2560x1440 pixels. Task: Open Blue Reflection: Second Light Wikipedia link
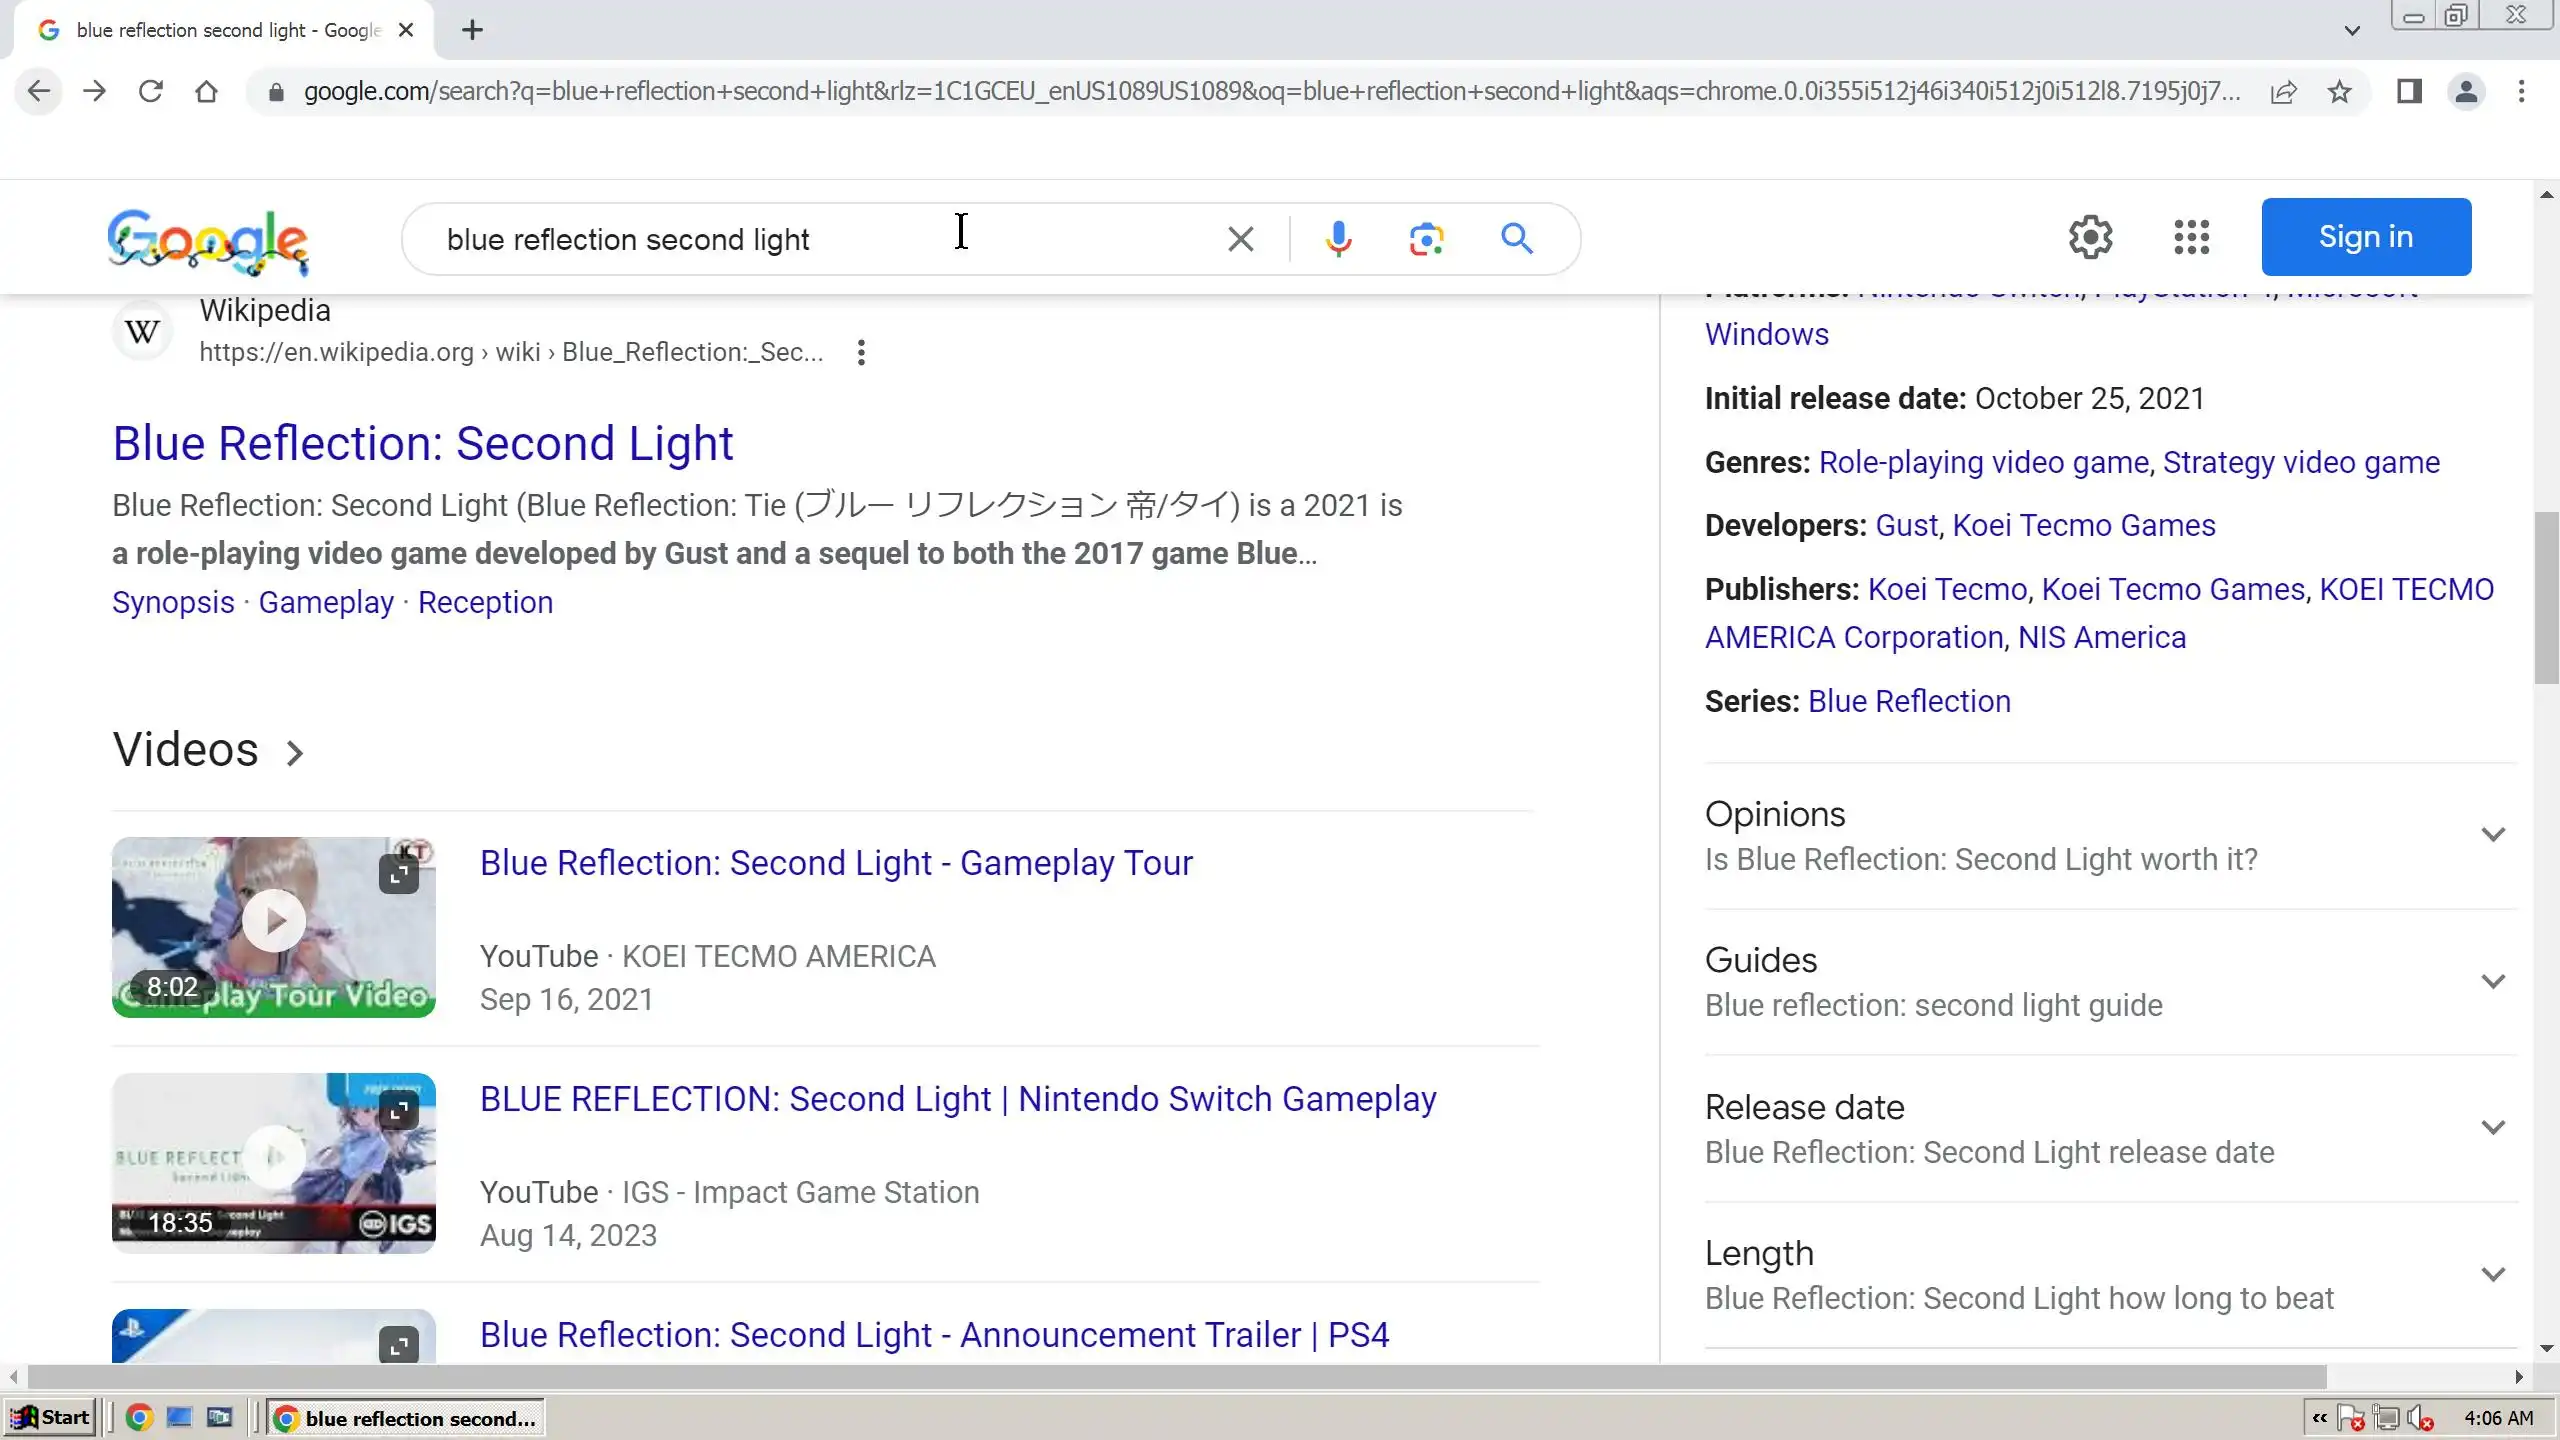(x=422, y=444)
